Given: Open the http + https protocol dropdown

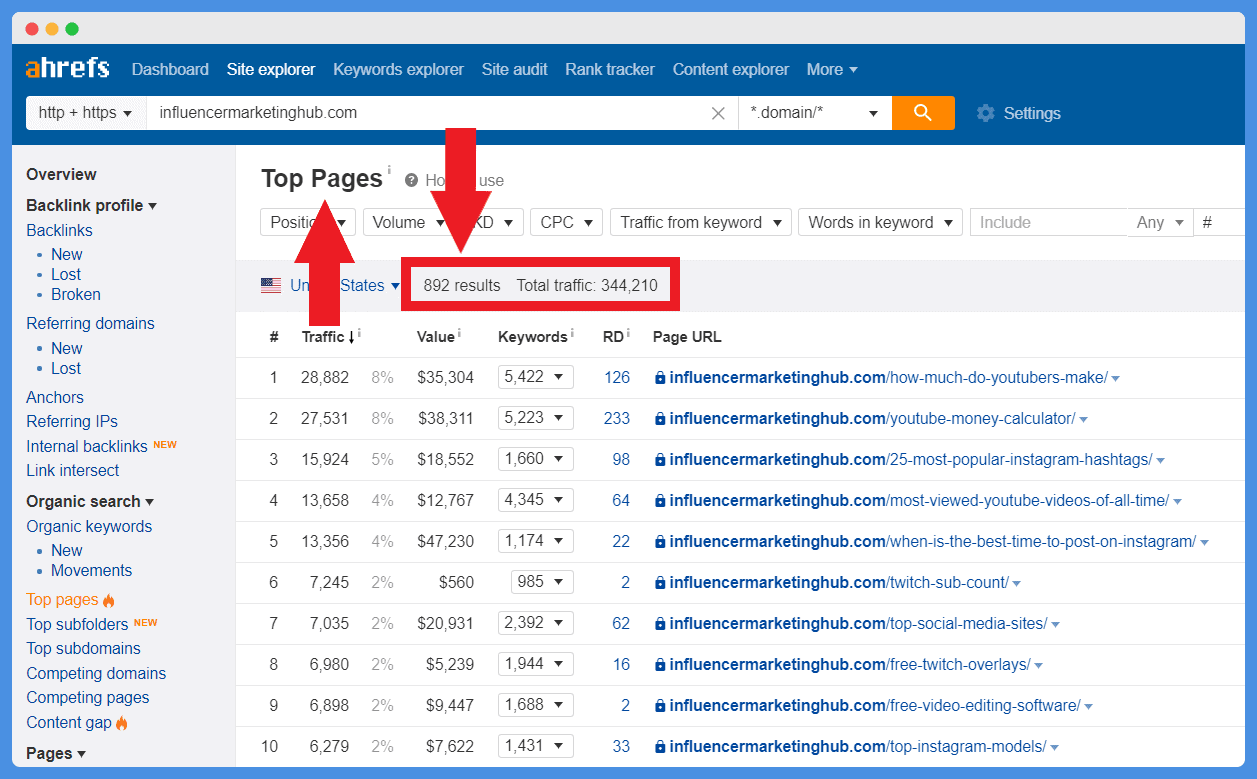Looking at the screenshot, I should pyautogui.click(x=86, y=113).
